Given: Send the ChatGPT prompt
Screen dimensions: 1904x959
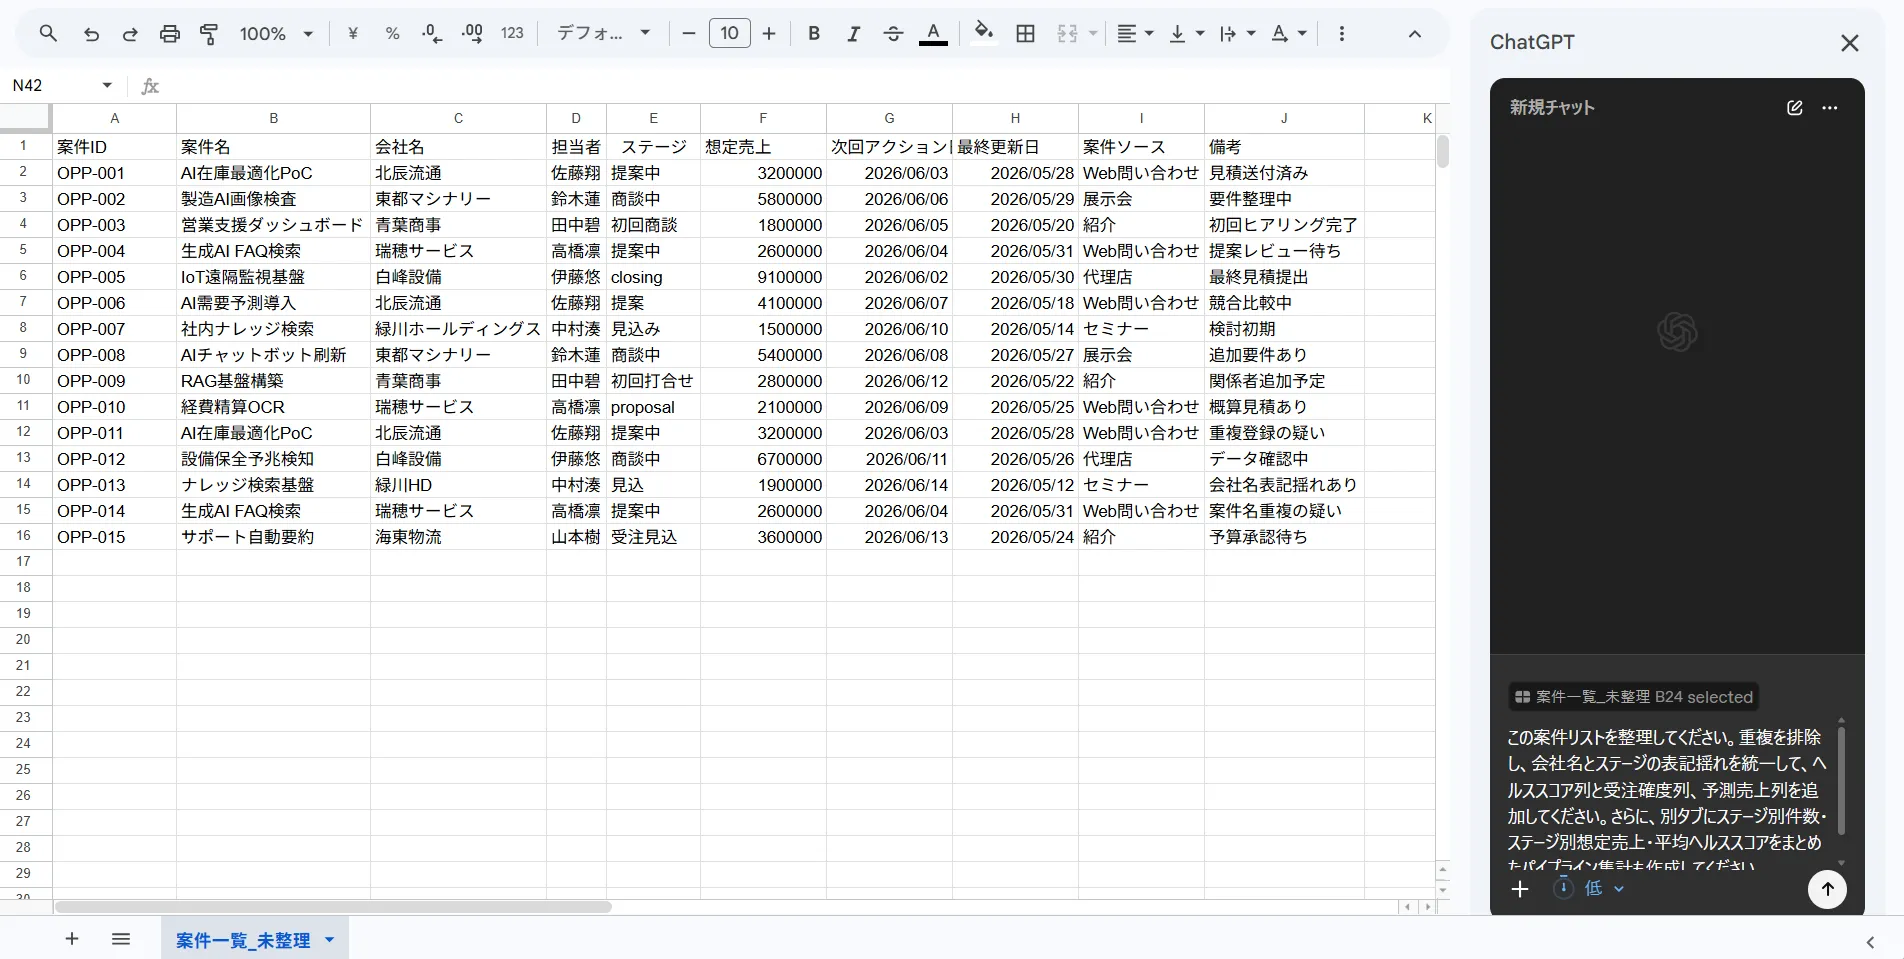Looking at the screenshot, I should [1827, 889].
